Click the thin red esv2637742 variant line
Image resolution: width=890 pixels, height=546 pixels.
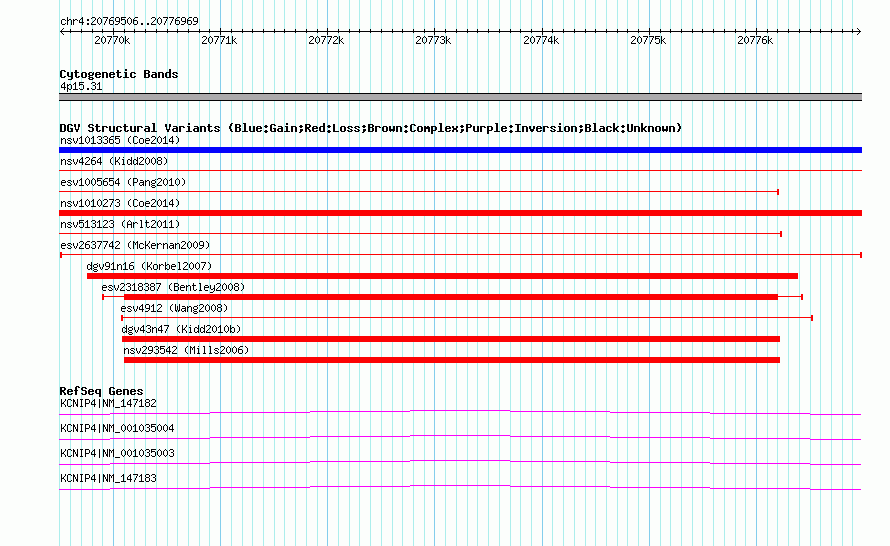click(x=460, y=255)
